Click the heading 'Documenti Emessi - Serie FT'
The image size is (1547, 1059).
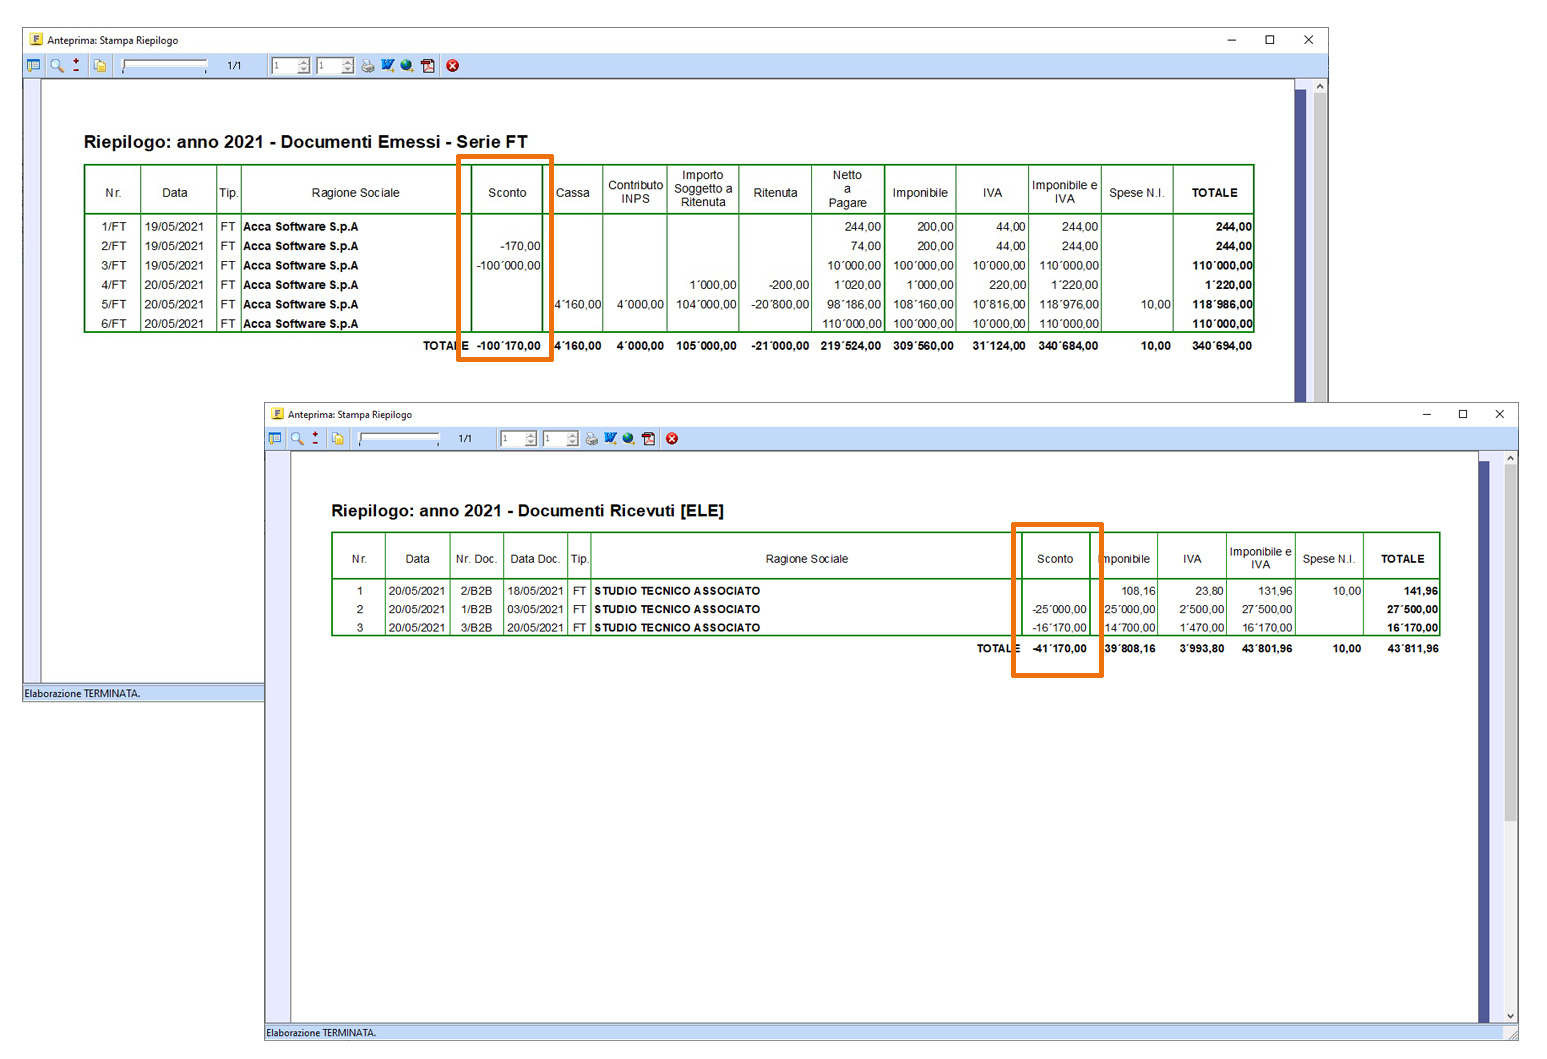click(x=404, y=142)
